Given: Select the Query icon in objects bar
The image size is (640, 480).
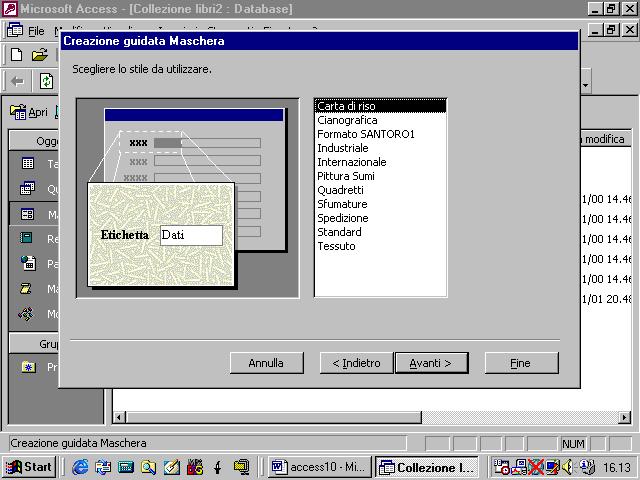Looking at the screenshot, I should click(x=27, y=189).
